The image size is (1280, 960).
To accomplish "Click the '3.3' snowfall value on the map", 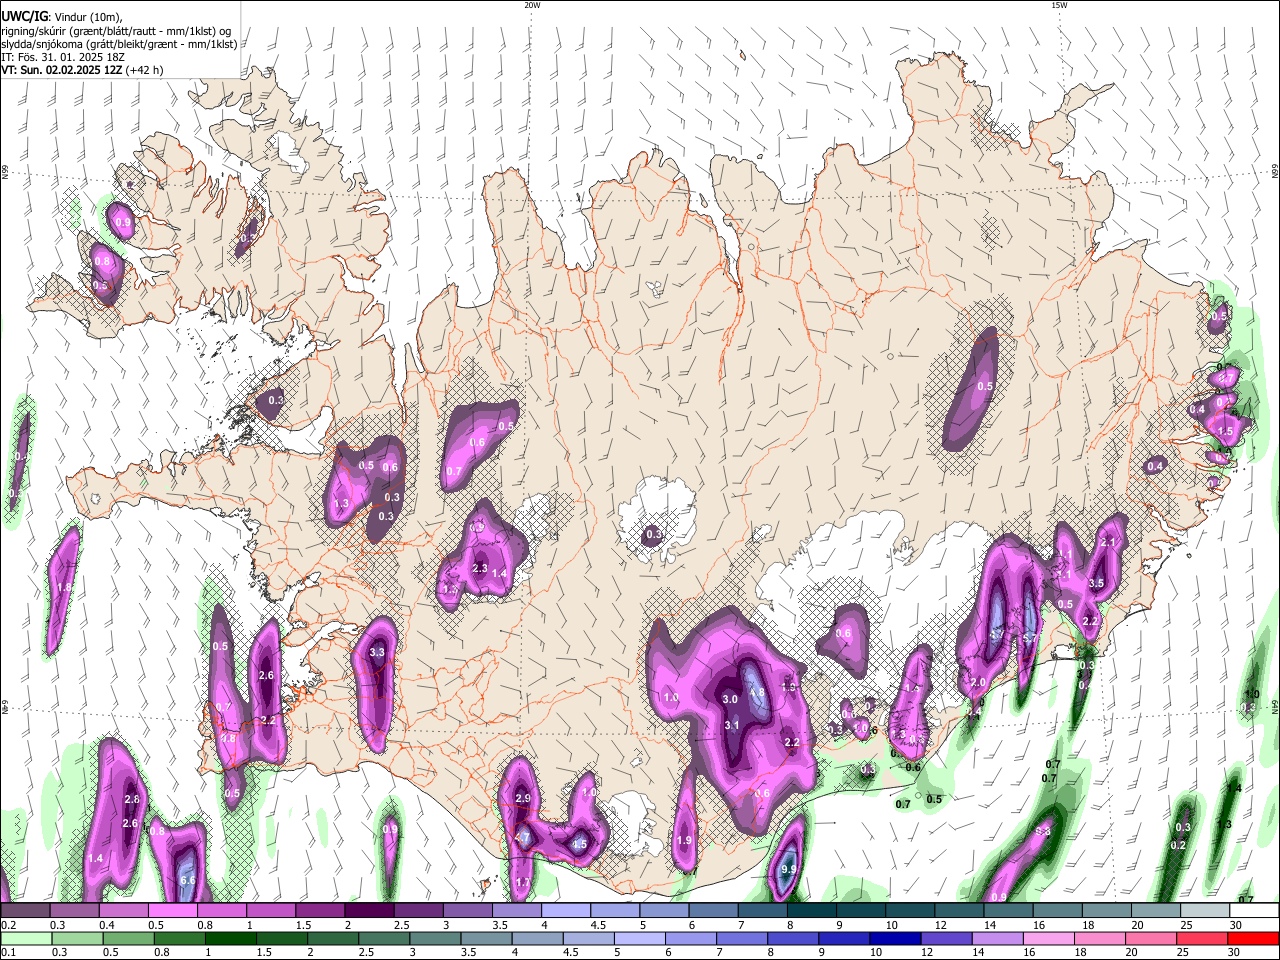I will [377, 652].
